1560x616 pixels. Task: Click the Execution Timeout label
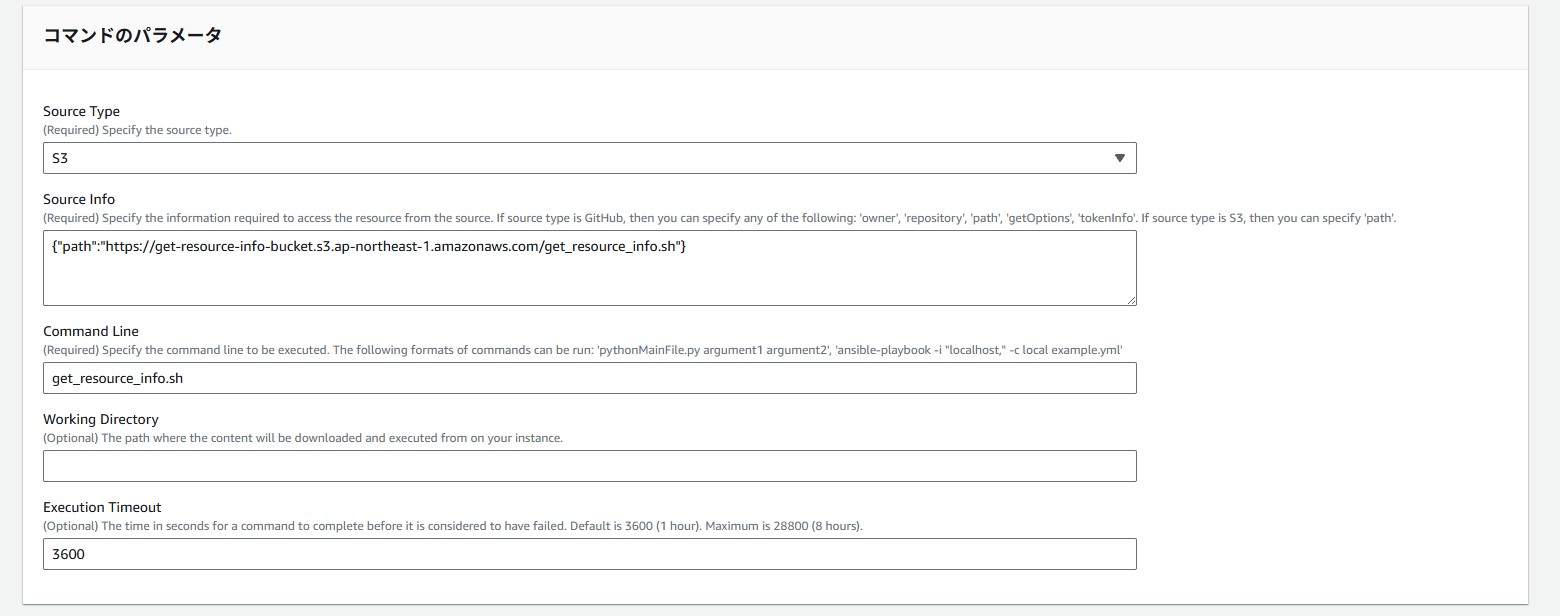tap(102, 507)
